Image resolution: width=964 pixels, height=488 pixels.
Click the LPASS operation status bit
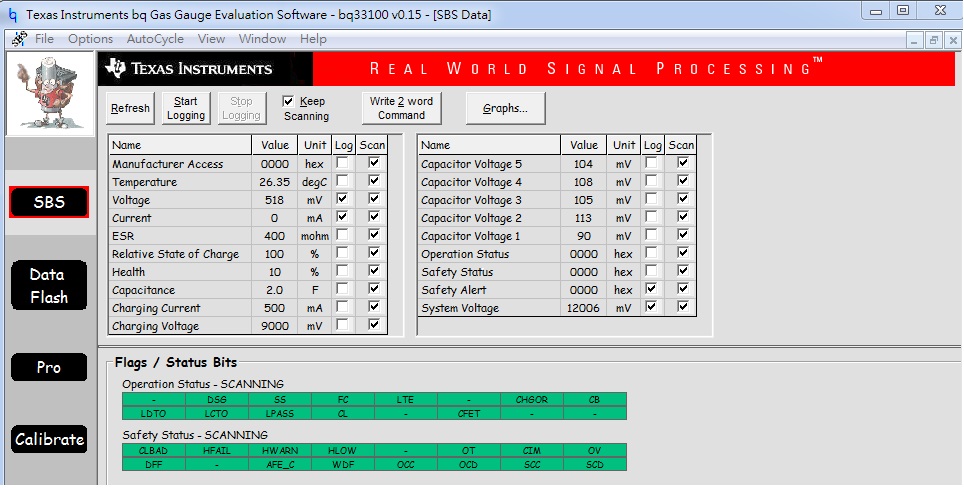click(x=280, y=414)
